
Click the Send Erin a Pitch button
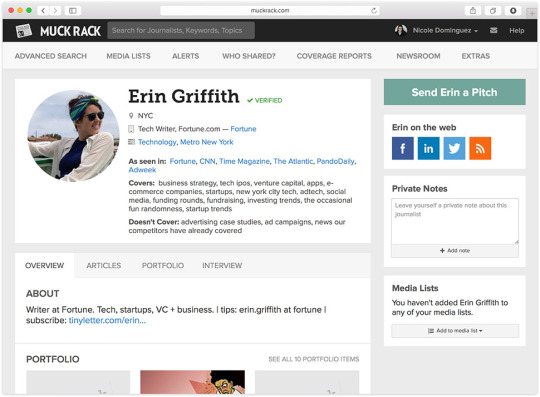(455, 92)
